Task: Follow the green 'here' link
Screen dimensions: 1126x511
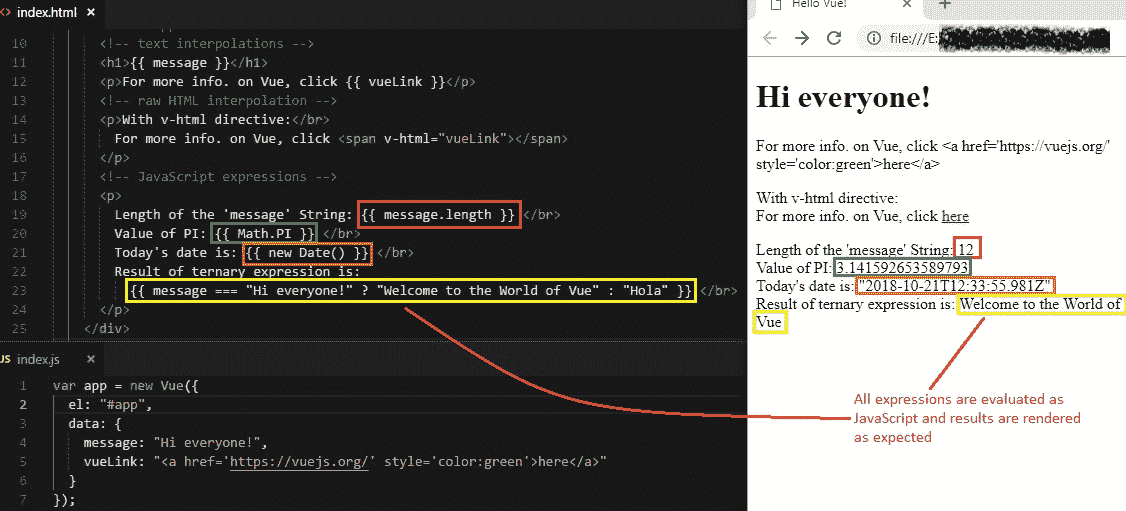Action: tap(955, 216)
